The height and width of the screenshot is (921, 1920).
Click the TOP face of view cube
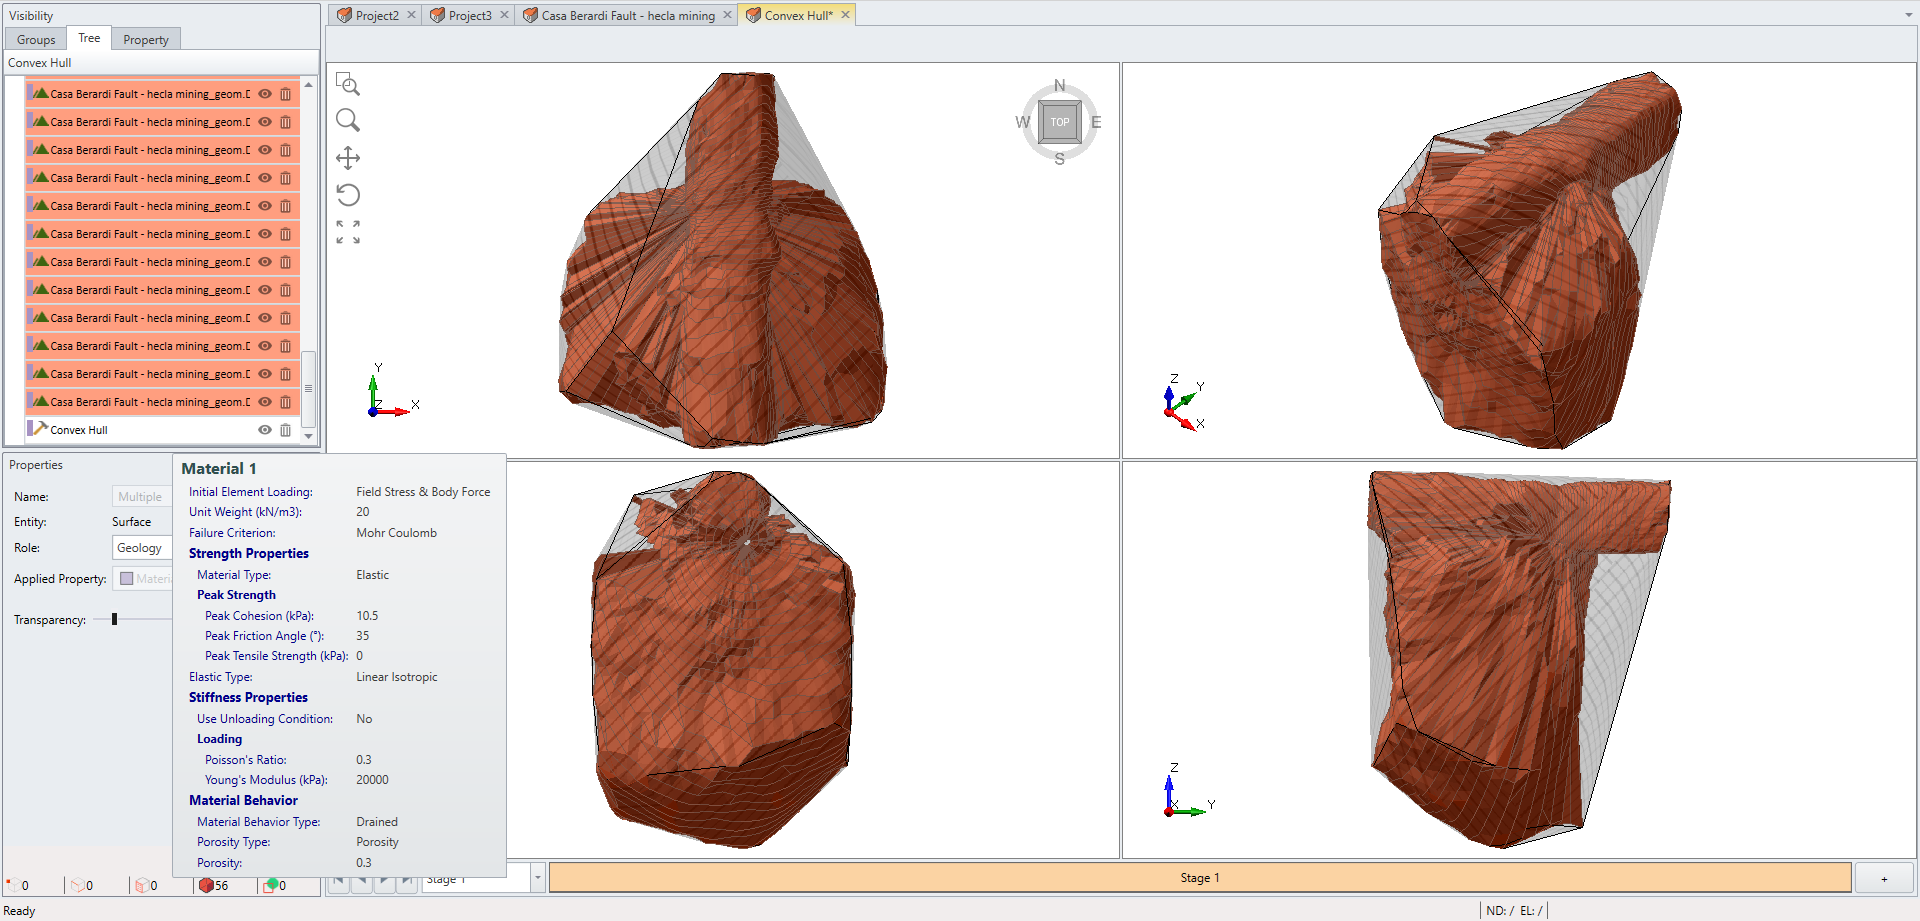coord(1059,122)
